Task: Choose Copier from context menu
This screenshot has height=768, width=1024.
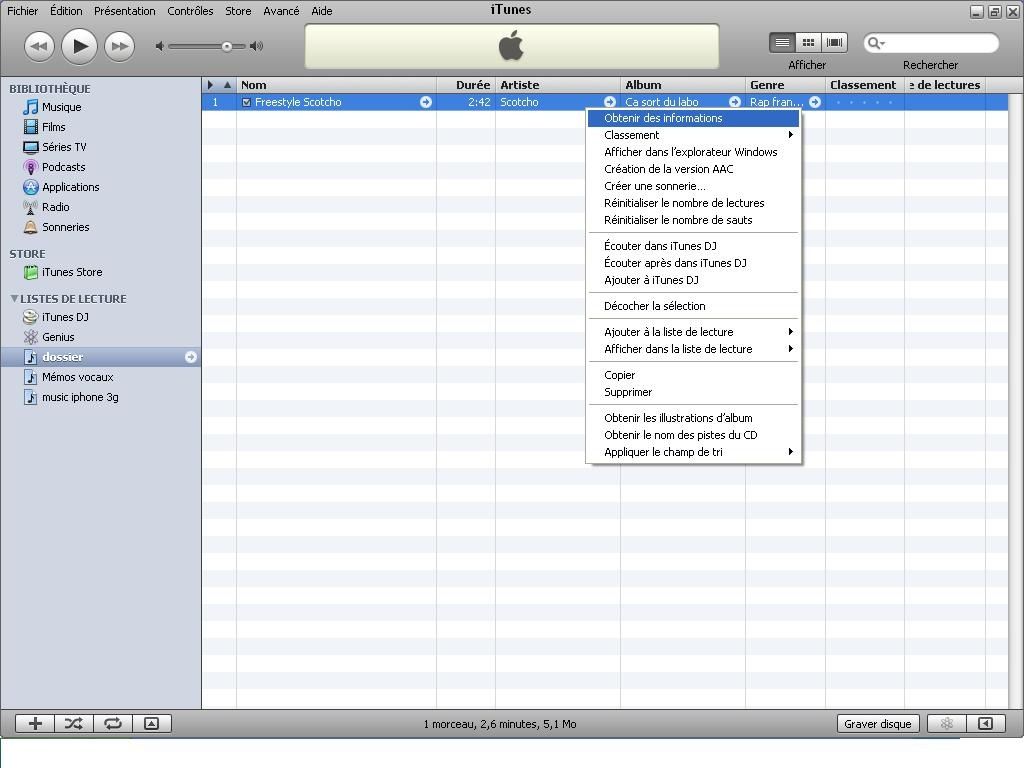Action: [x=693, y=376]
